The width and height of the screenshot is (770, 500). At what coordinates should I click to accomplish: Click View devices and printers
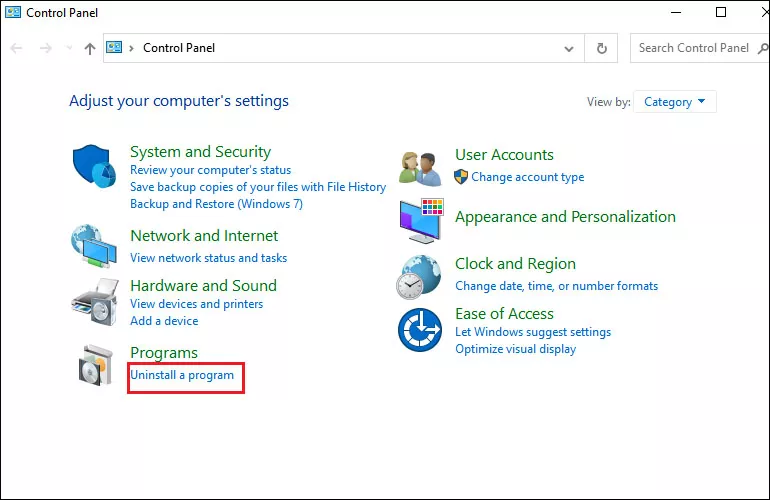coord(196,304)
